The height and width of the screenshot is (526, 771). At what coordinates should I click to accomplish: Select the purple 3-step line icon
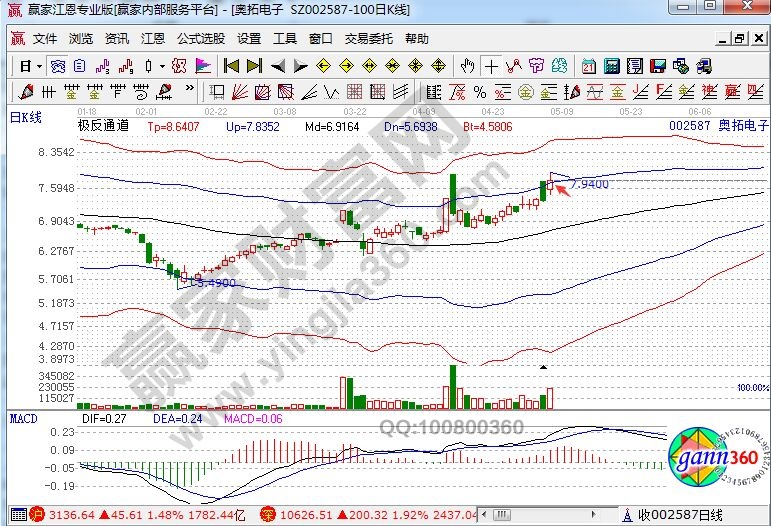103,66
